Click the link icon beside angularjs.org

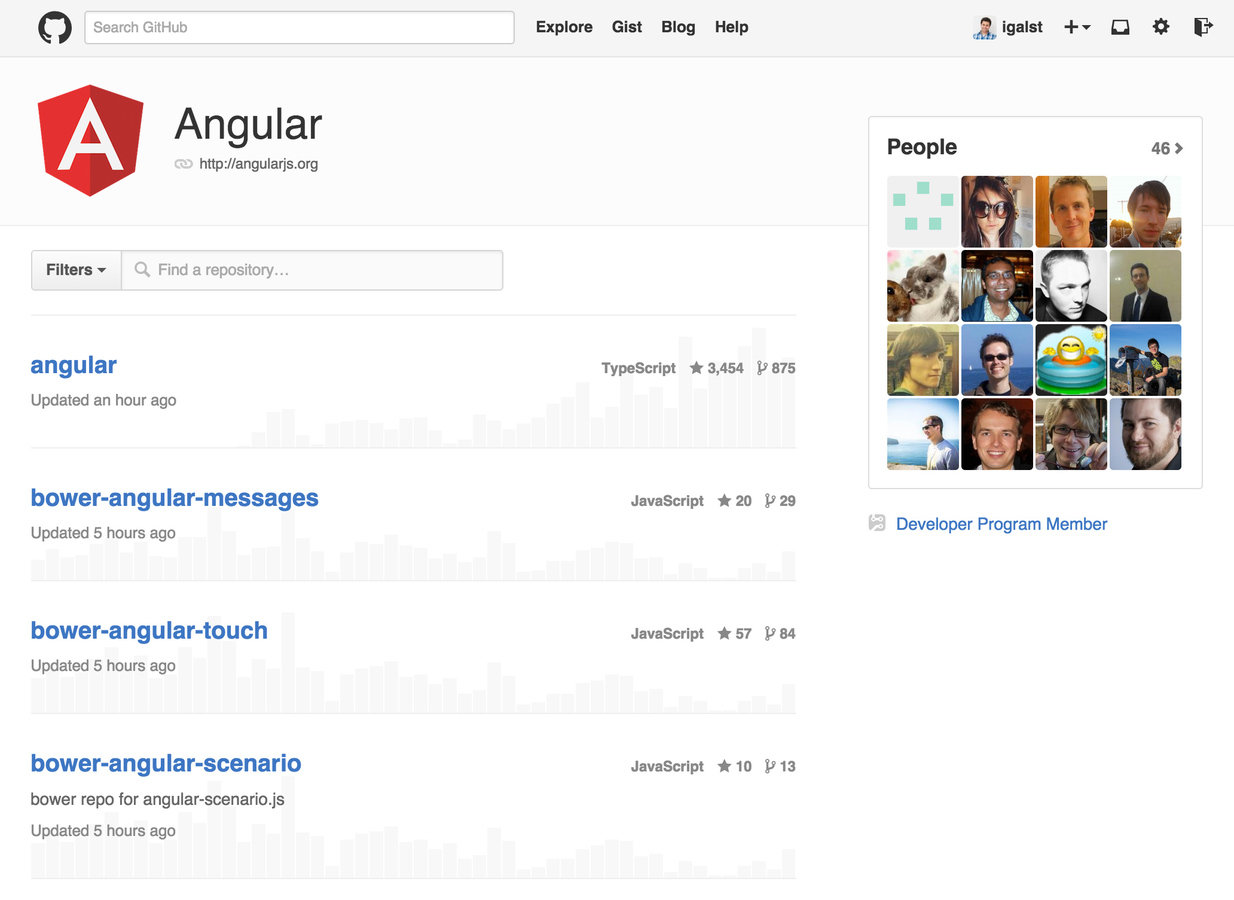(x=183, y=164)
